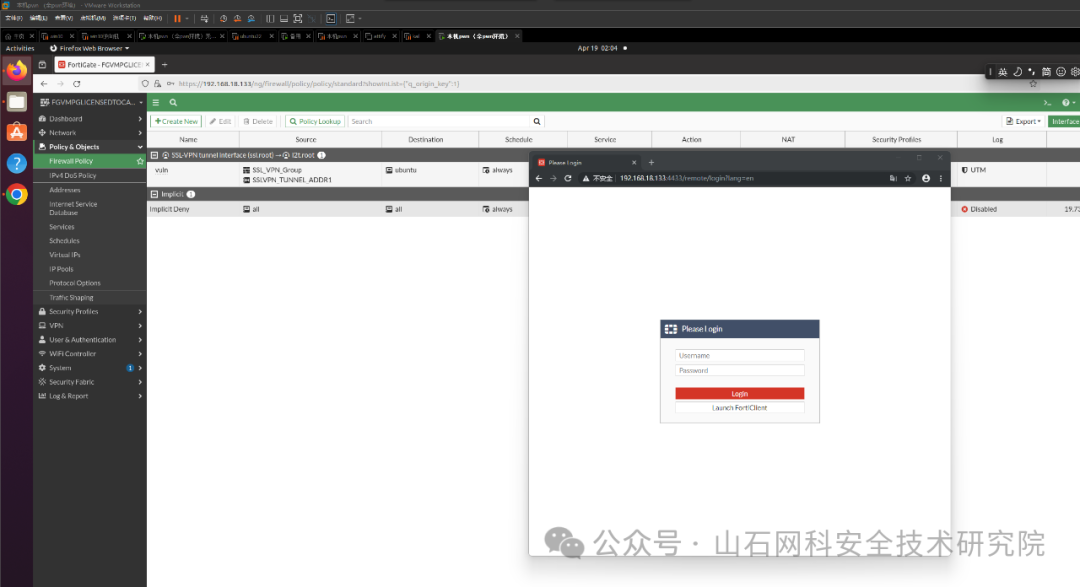Open the Firefox Web Browser app menu
Screen dimensions: 1080x587
pyautogui.click(x=90, y=48)
